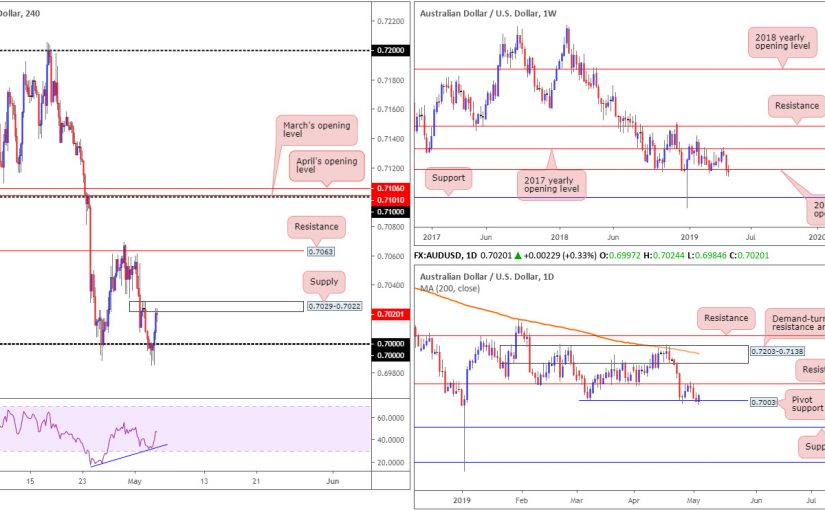This screenshot has width=825, height=510.
Task: Click the Demand-turned resistance callout
Action: pos(795,320)
